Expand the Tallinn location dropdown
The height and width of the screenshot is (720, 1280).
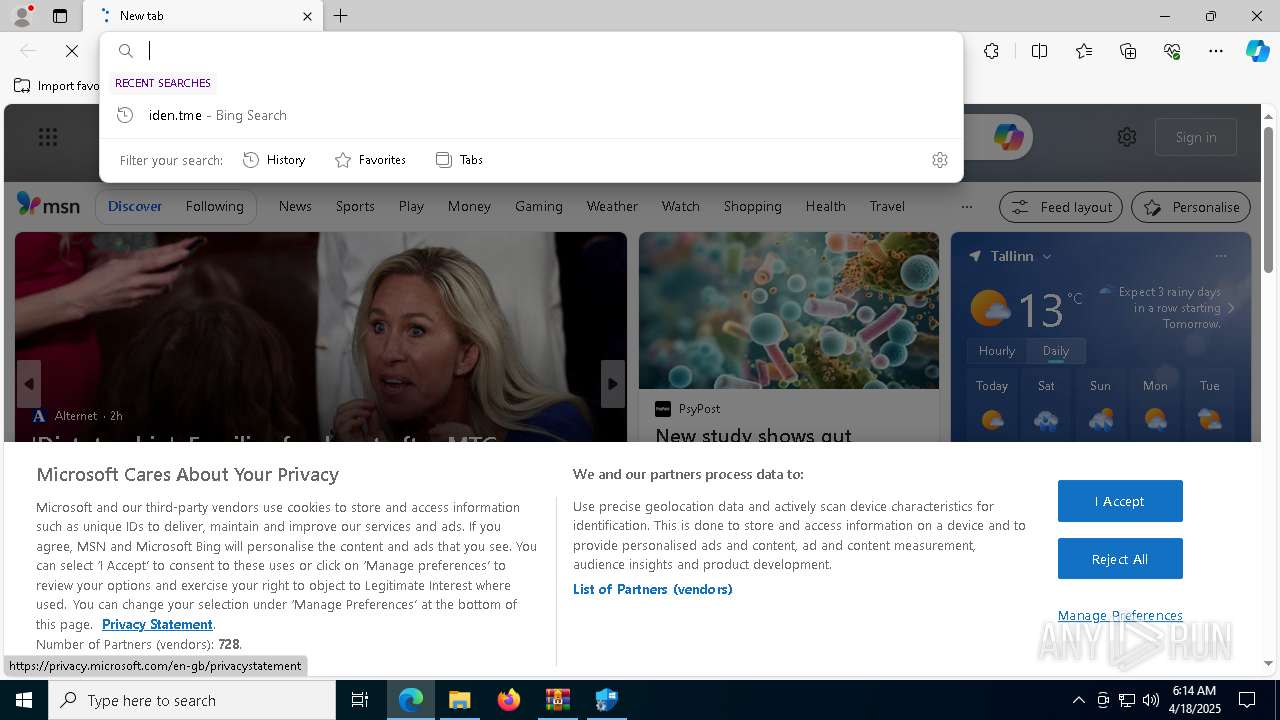(1047, 256)
